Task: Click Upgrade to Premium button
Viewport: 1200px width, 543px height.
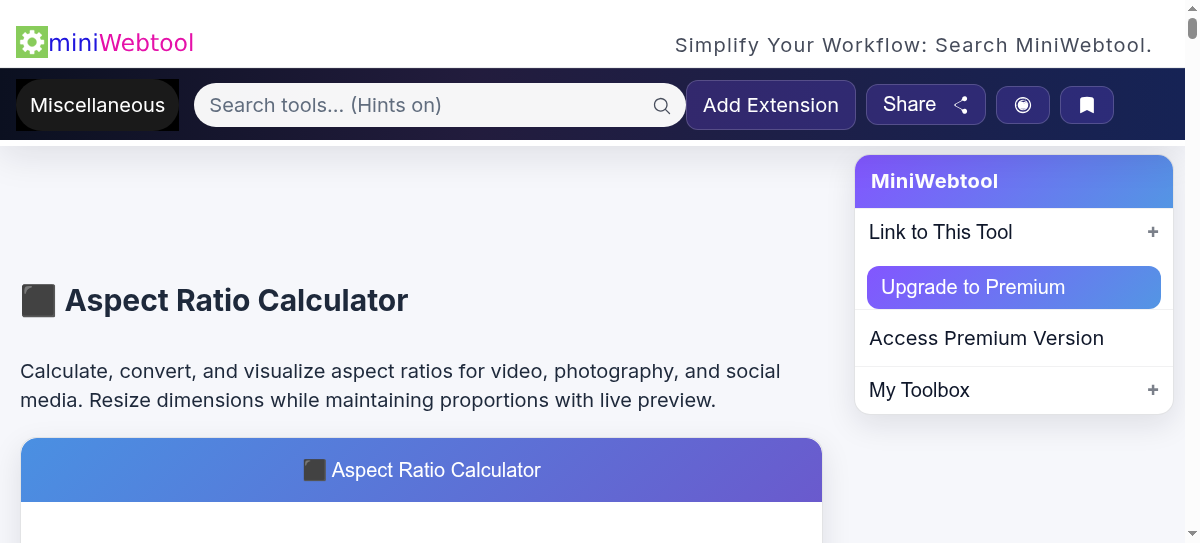Action: point(1014,287)
